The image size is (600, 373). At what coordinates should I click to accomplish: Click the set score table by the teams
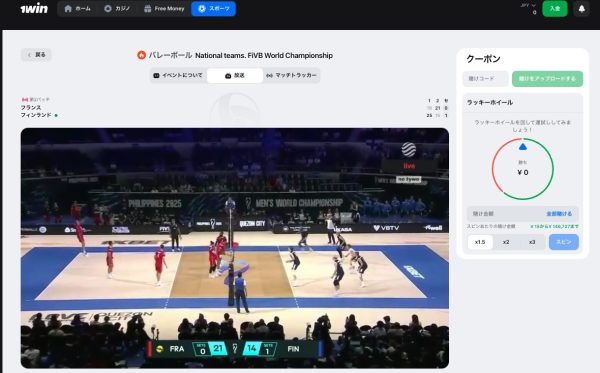coord(437,108)
